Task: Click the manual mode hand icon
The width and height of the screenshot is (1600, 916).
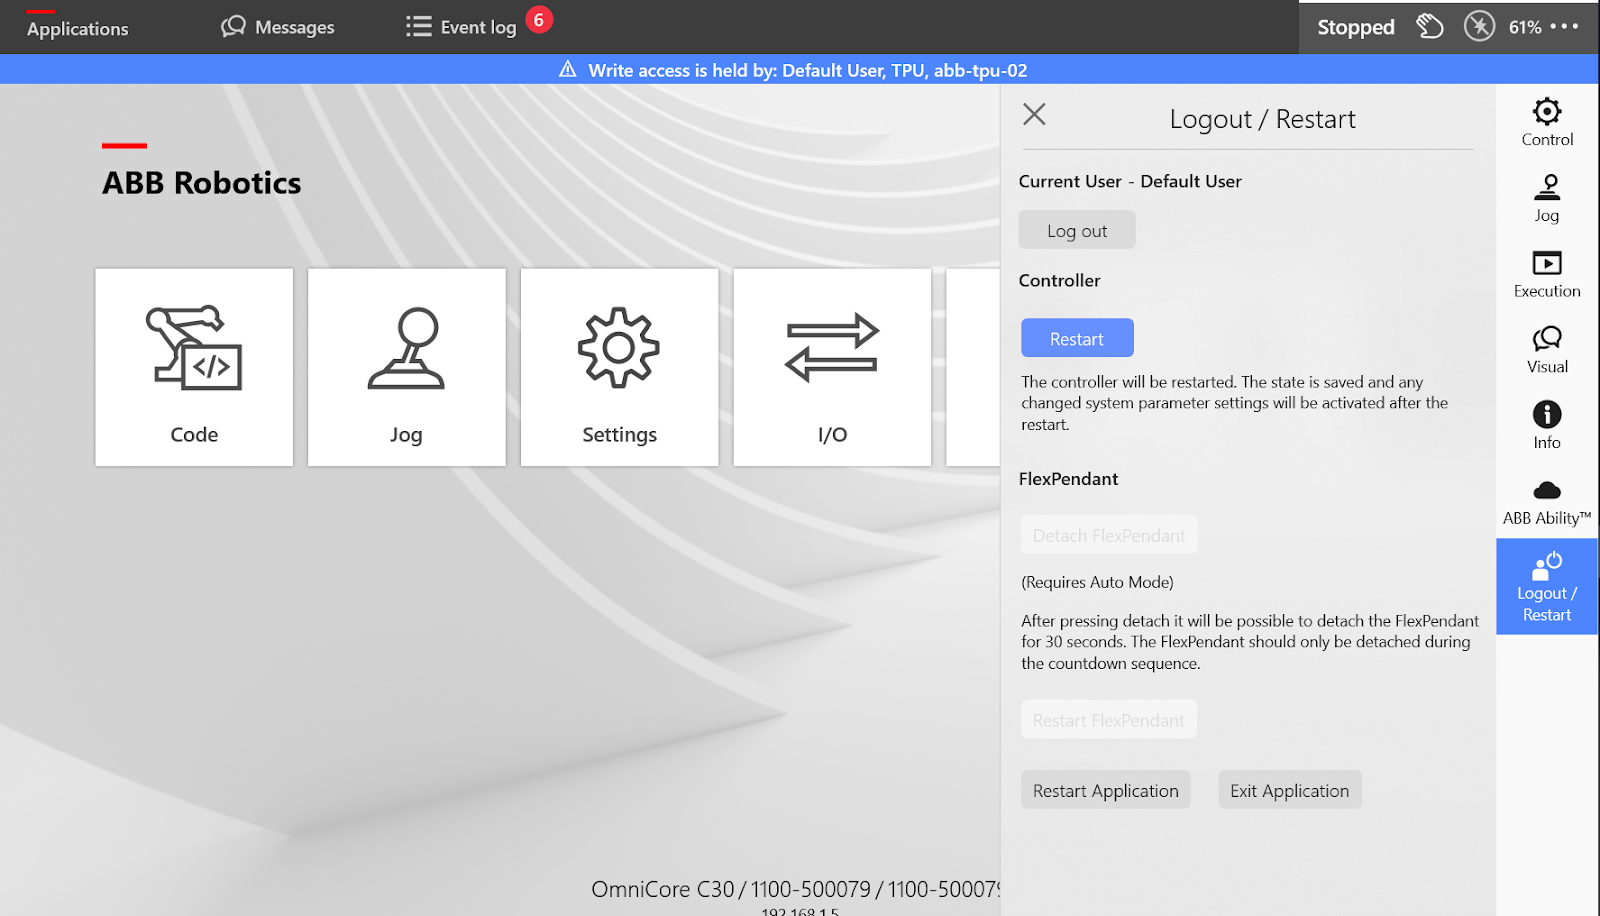Action: pyautogui.click(x=1430, y=27)
